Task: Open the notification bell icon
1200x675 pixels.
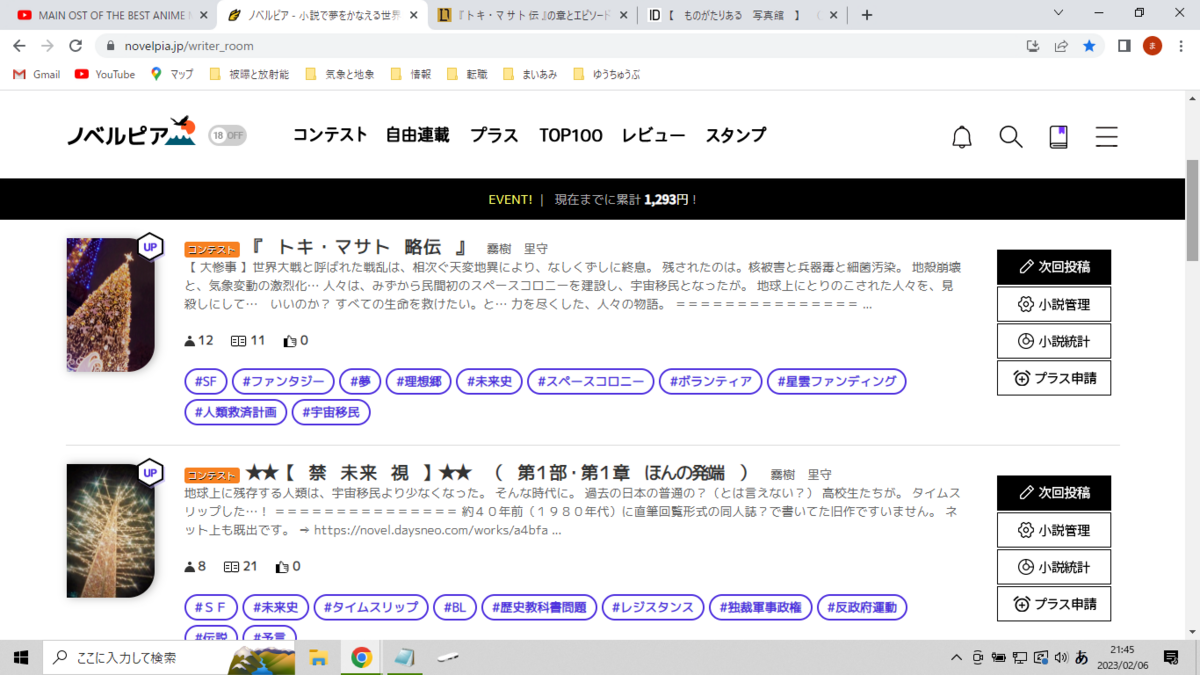Action: (961, 137)
